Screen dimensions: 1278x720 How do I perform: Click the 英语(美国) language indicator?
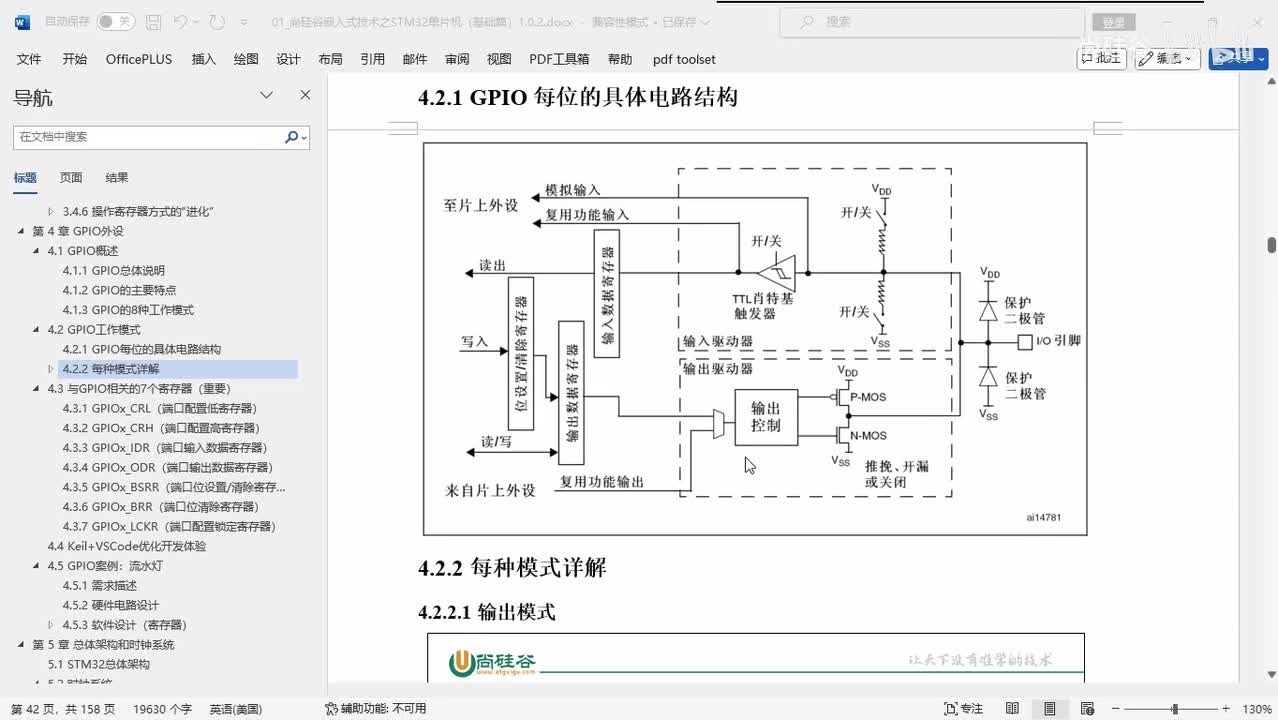click(x=235, y=709)
